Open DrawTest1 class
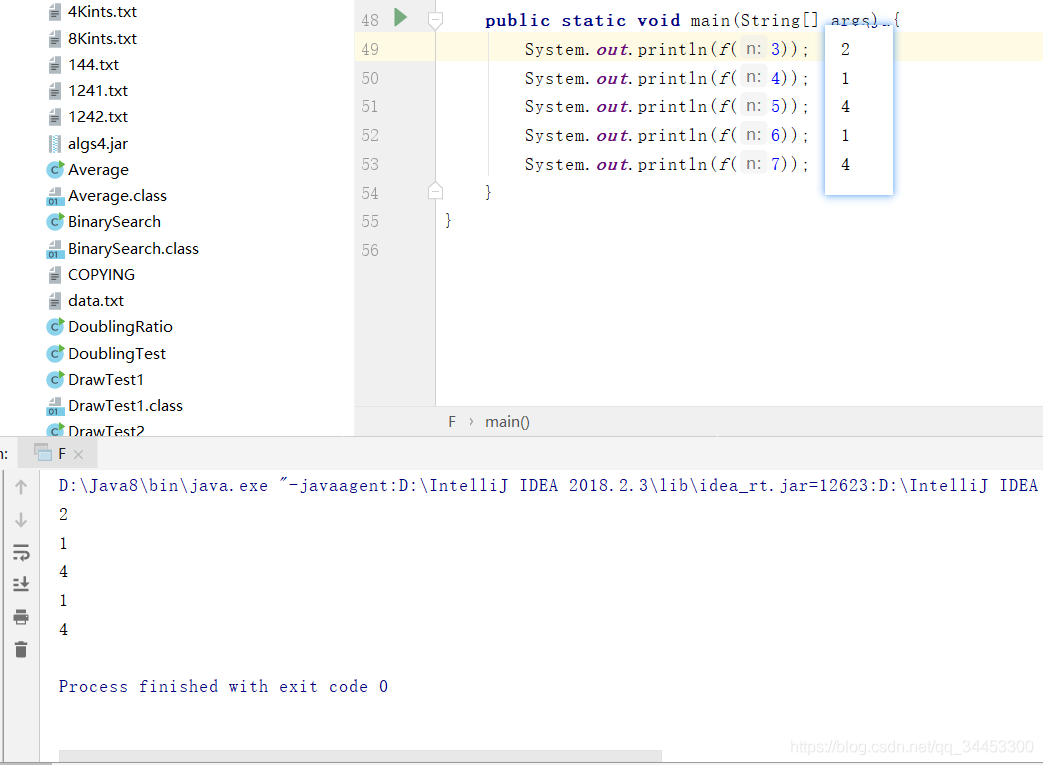This screenshot has width=1043, height=765. click(x=106, y=379)
